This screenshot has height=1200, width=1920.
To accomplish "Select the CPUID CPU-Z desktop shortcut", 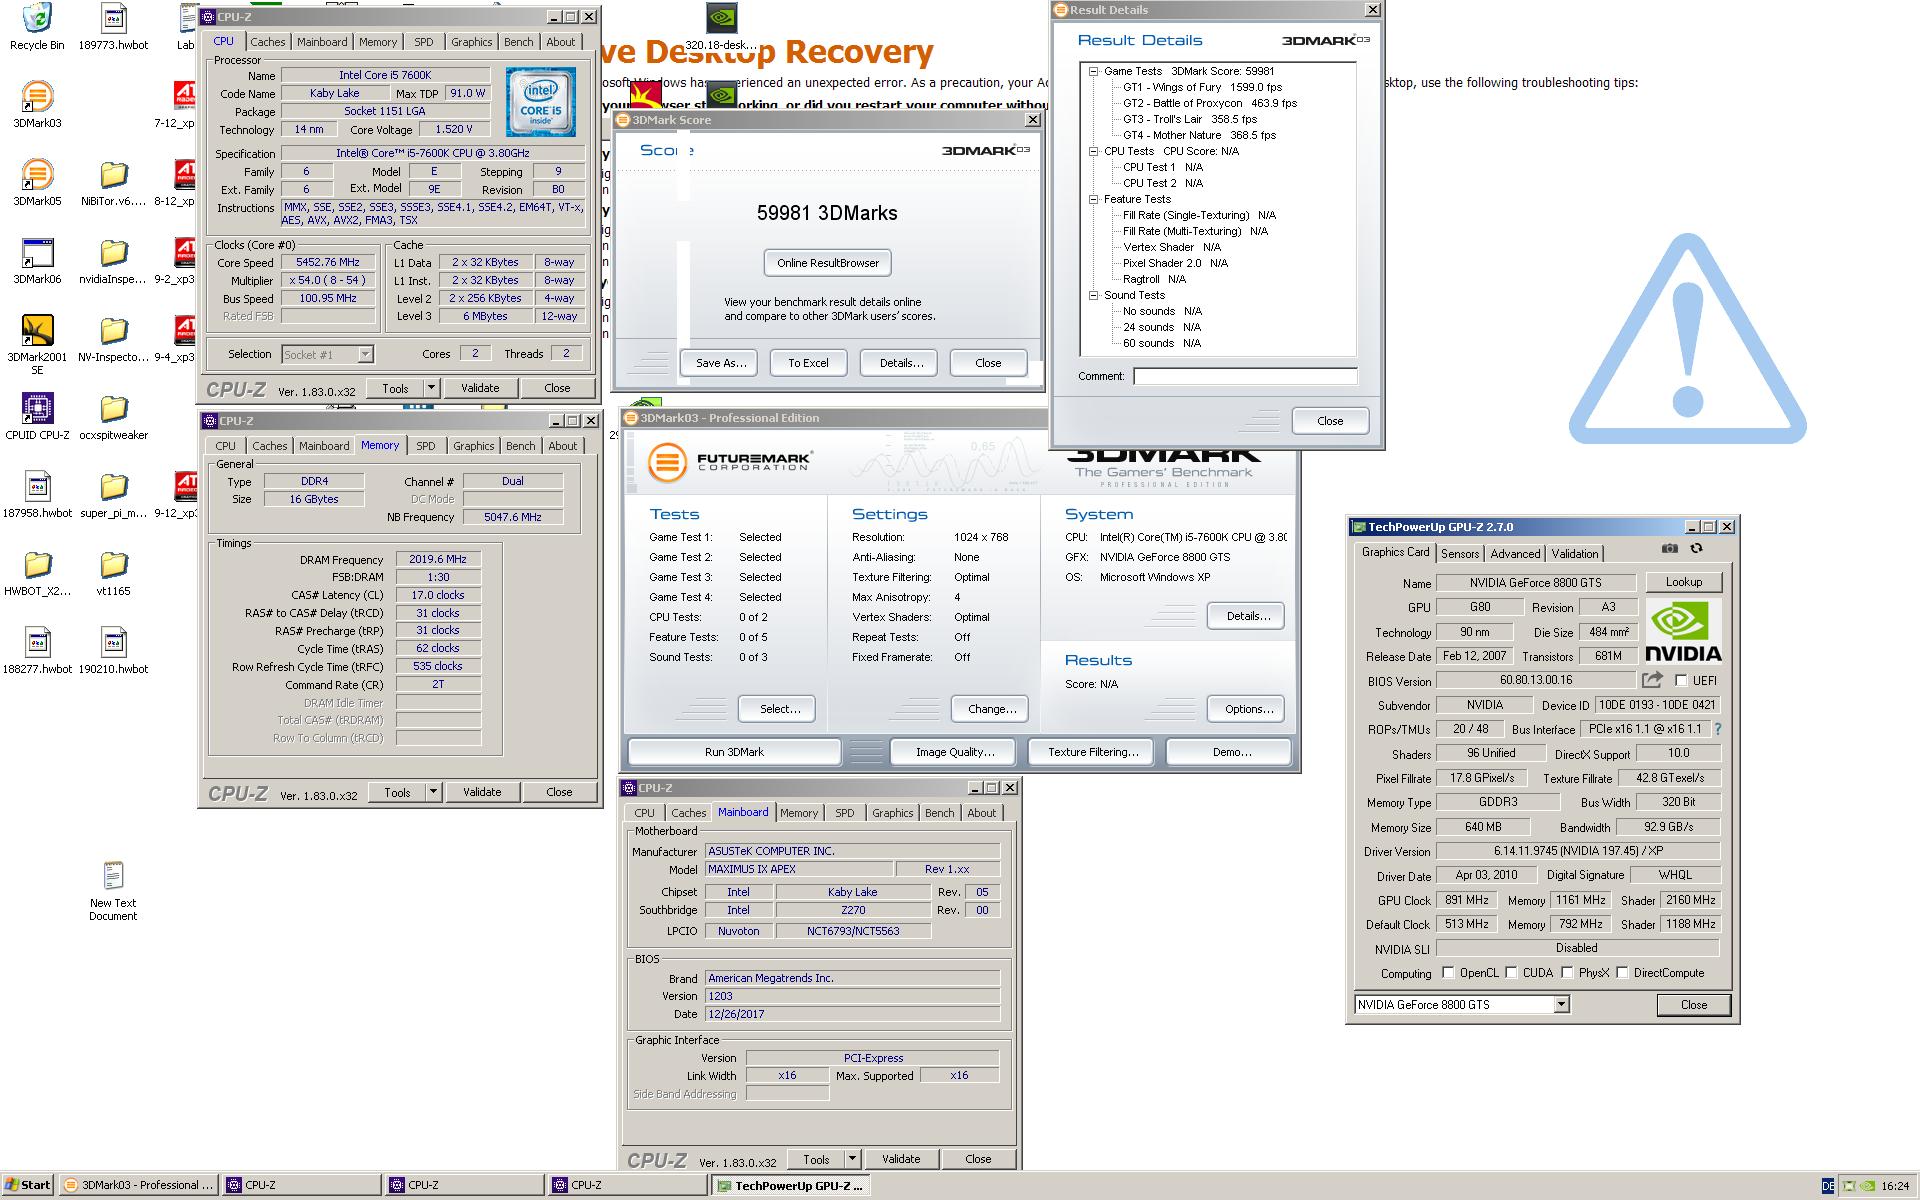I will click(37, 416).
